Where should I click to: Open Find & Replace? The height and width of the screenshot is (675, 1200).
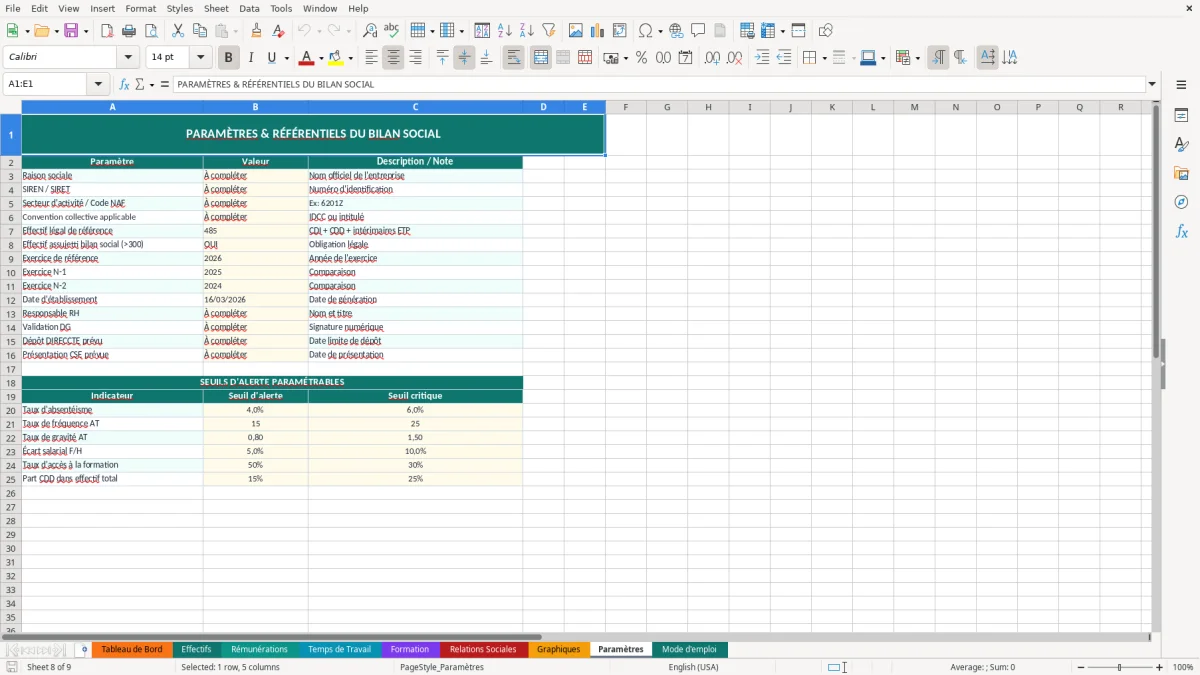[370, 31]
